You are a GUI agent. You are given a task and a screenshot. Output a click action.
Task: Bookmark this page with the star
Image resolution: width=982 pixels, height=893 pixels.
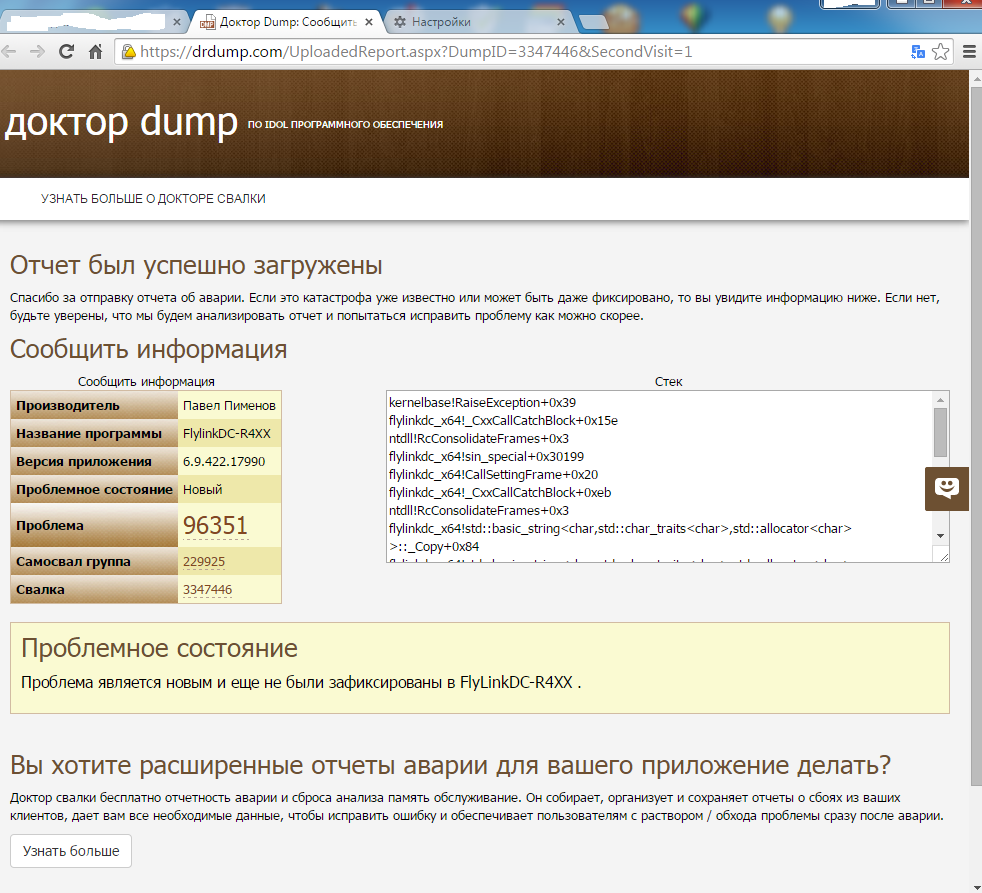point(940,52)
